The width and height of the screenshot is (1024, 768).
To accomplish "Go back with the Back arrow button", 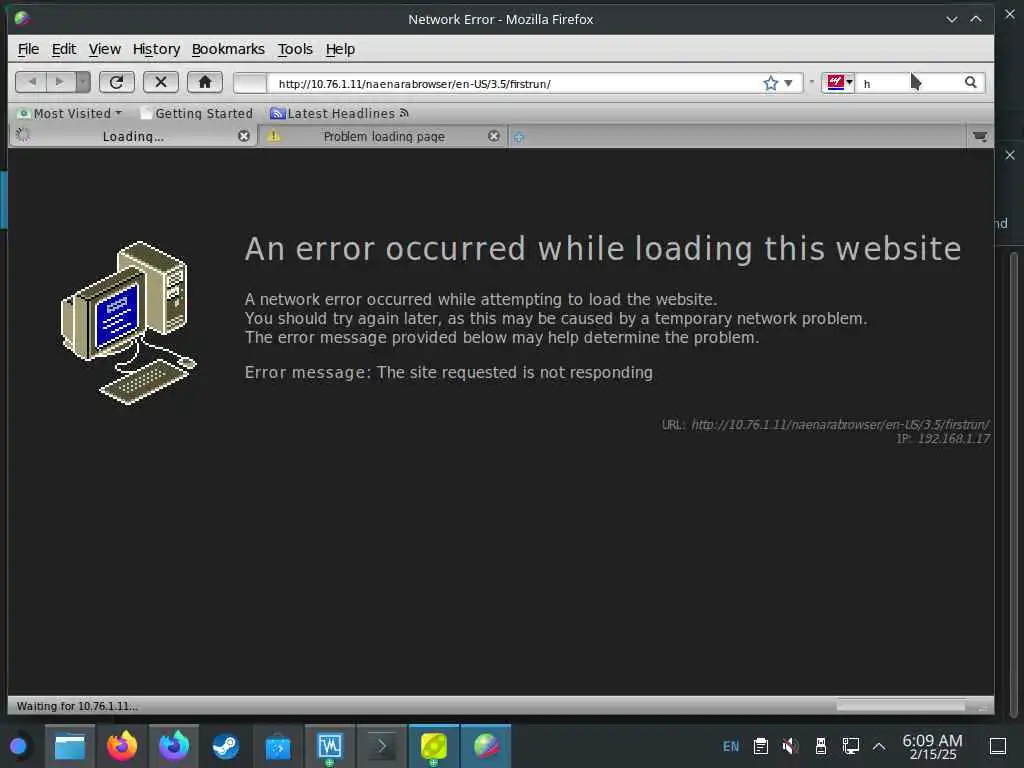I will pyautogui.click(x=31, y=82).
